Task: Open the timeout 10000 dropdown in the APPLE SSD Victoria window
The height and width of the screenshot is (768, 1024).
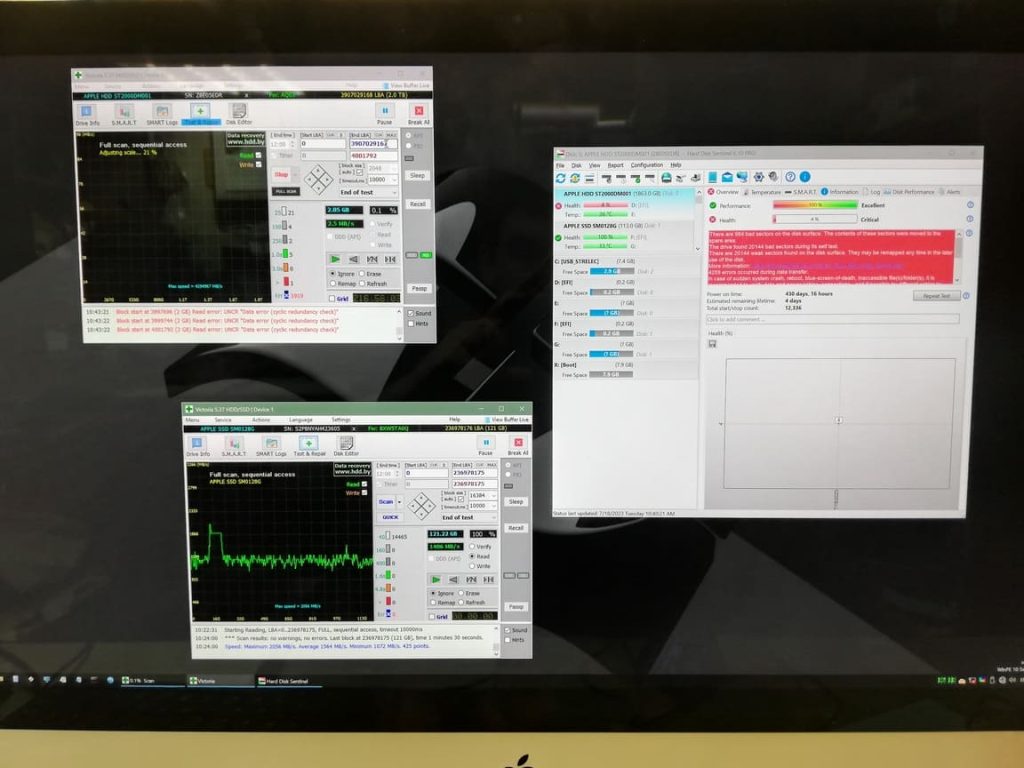Action: (483, 505)
